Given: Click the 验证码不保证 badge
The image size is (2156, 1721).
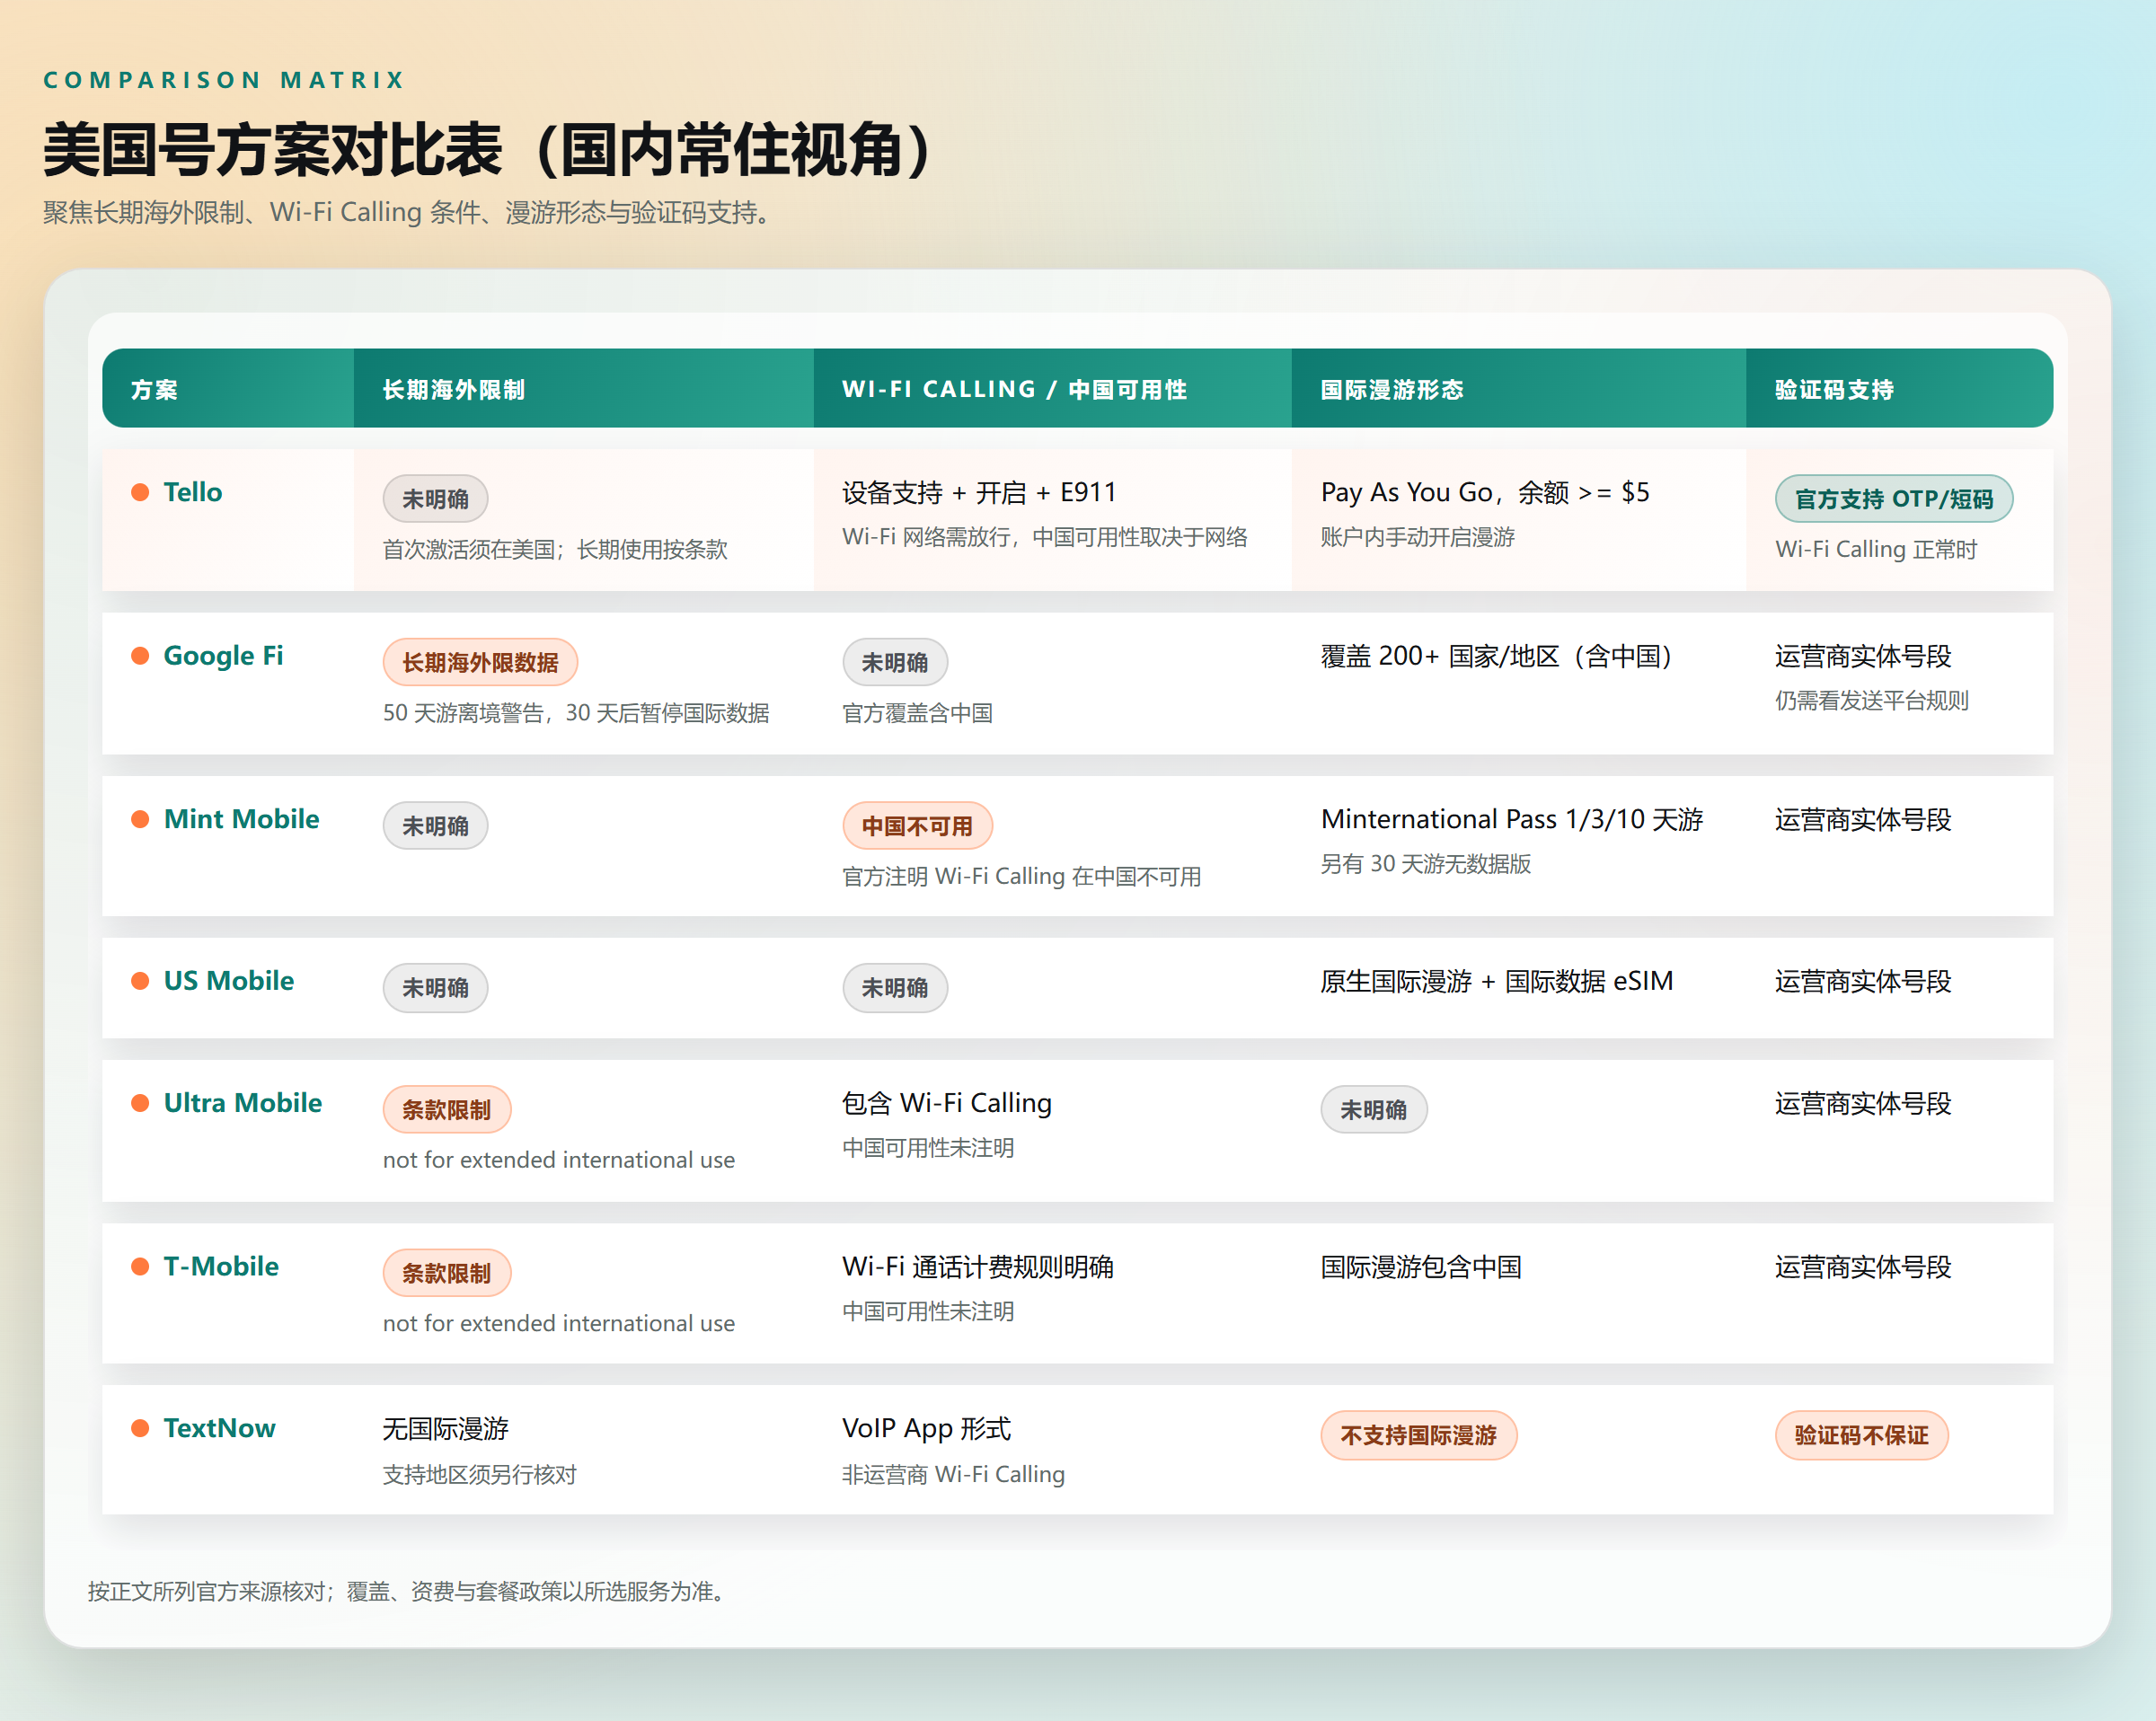Looking at the screenshot, I should pos(1861,1435).
